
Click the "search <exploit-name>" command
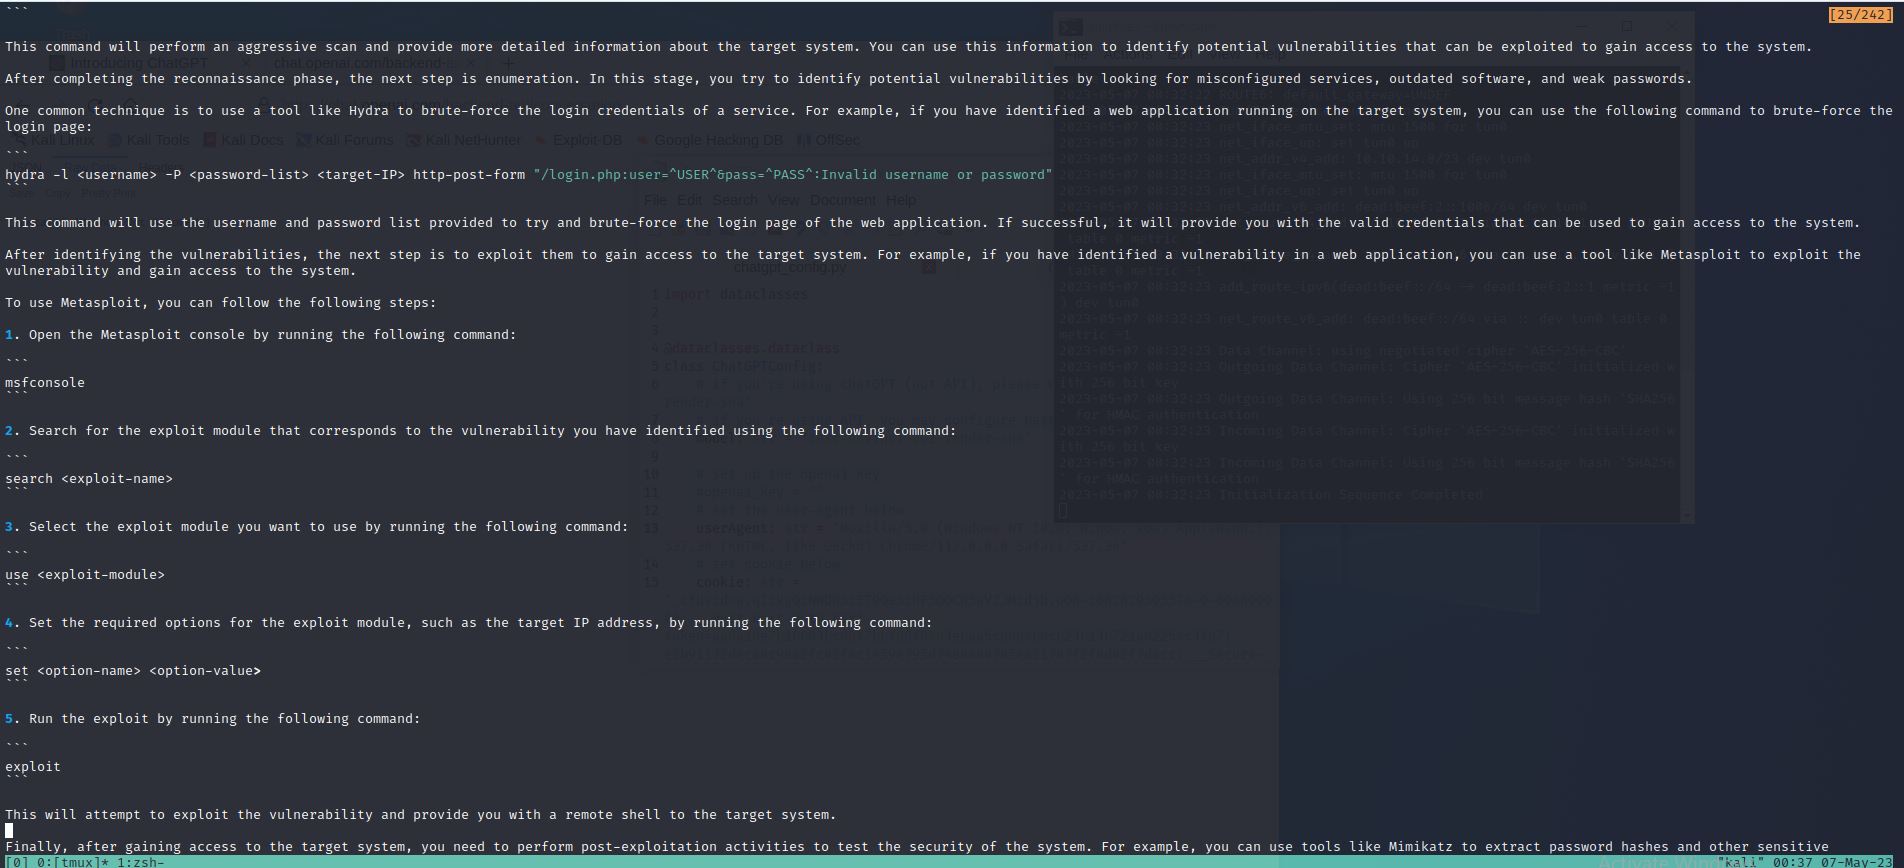pos(89,479)
